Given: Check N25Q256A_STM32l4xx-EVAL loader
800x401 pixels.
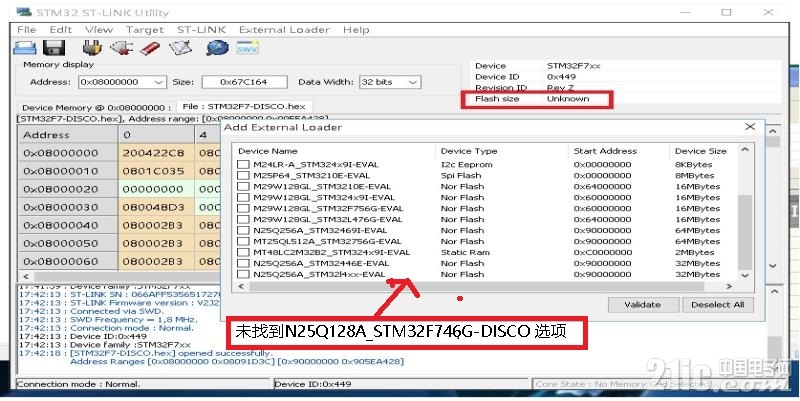Looking at the screenshot, I should pos(243,274).
